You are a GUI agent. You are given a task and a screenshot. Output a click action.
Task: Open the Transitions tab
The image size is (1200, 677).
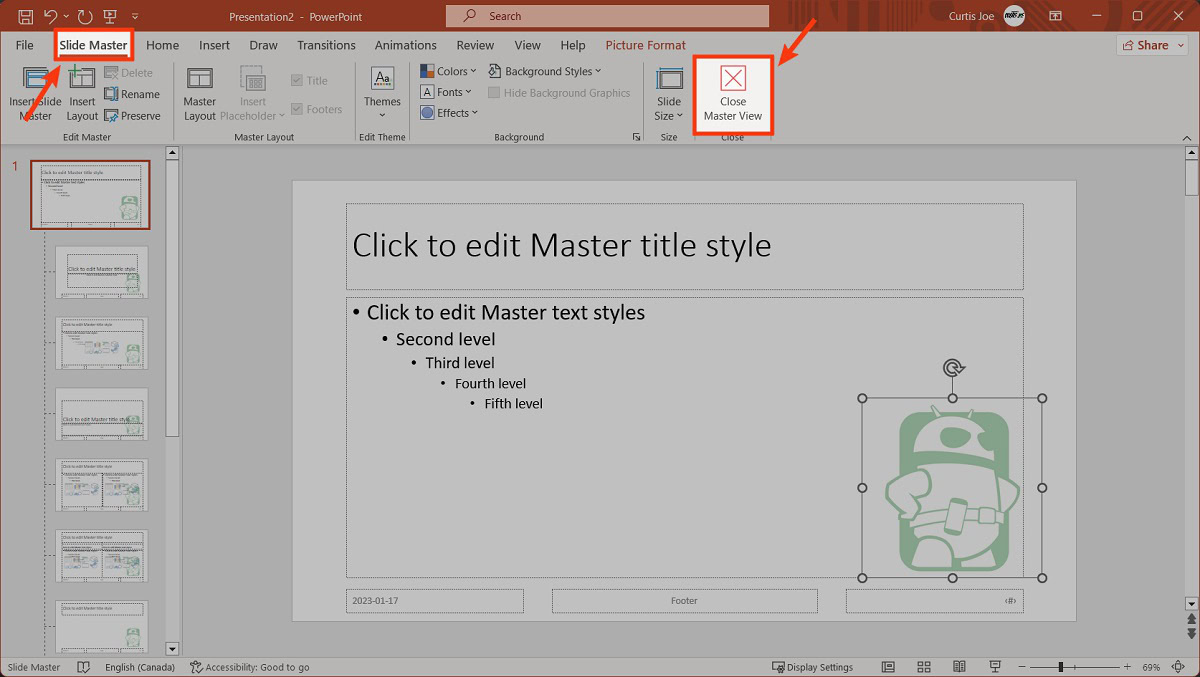(x=326, y=45)
